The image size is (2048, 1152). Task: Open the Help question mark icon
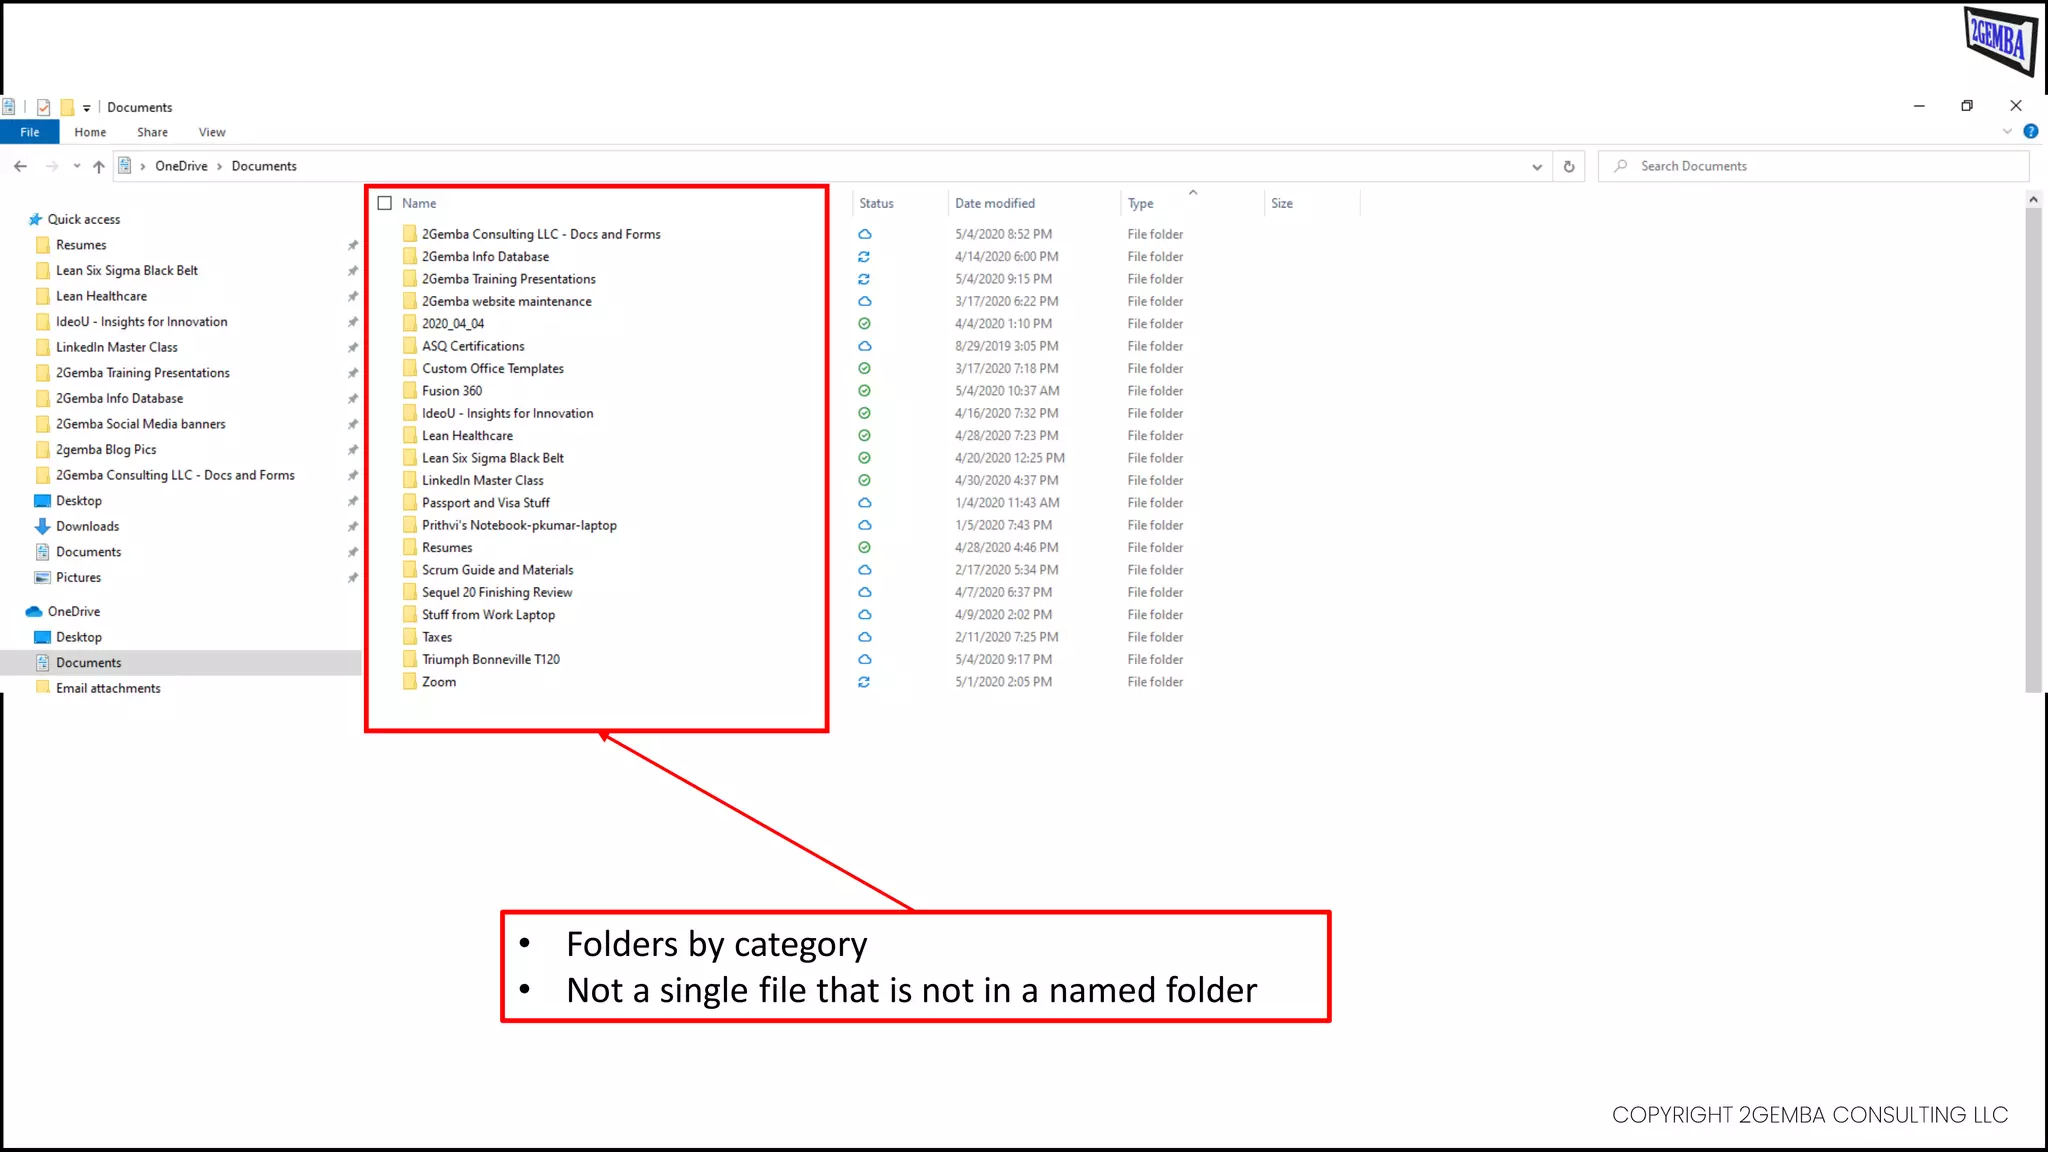coord(2030,131)
